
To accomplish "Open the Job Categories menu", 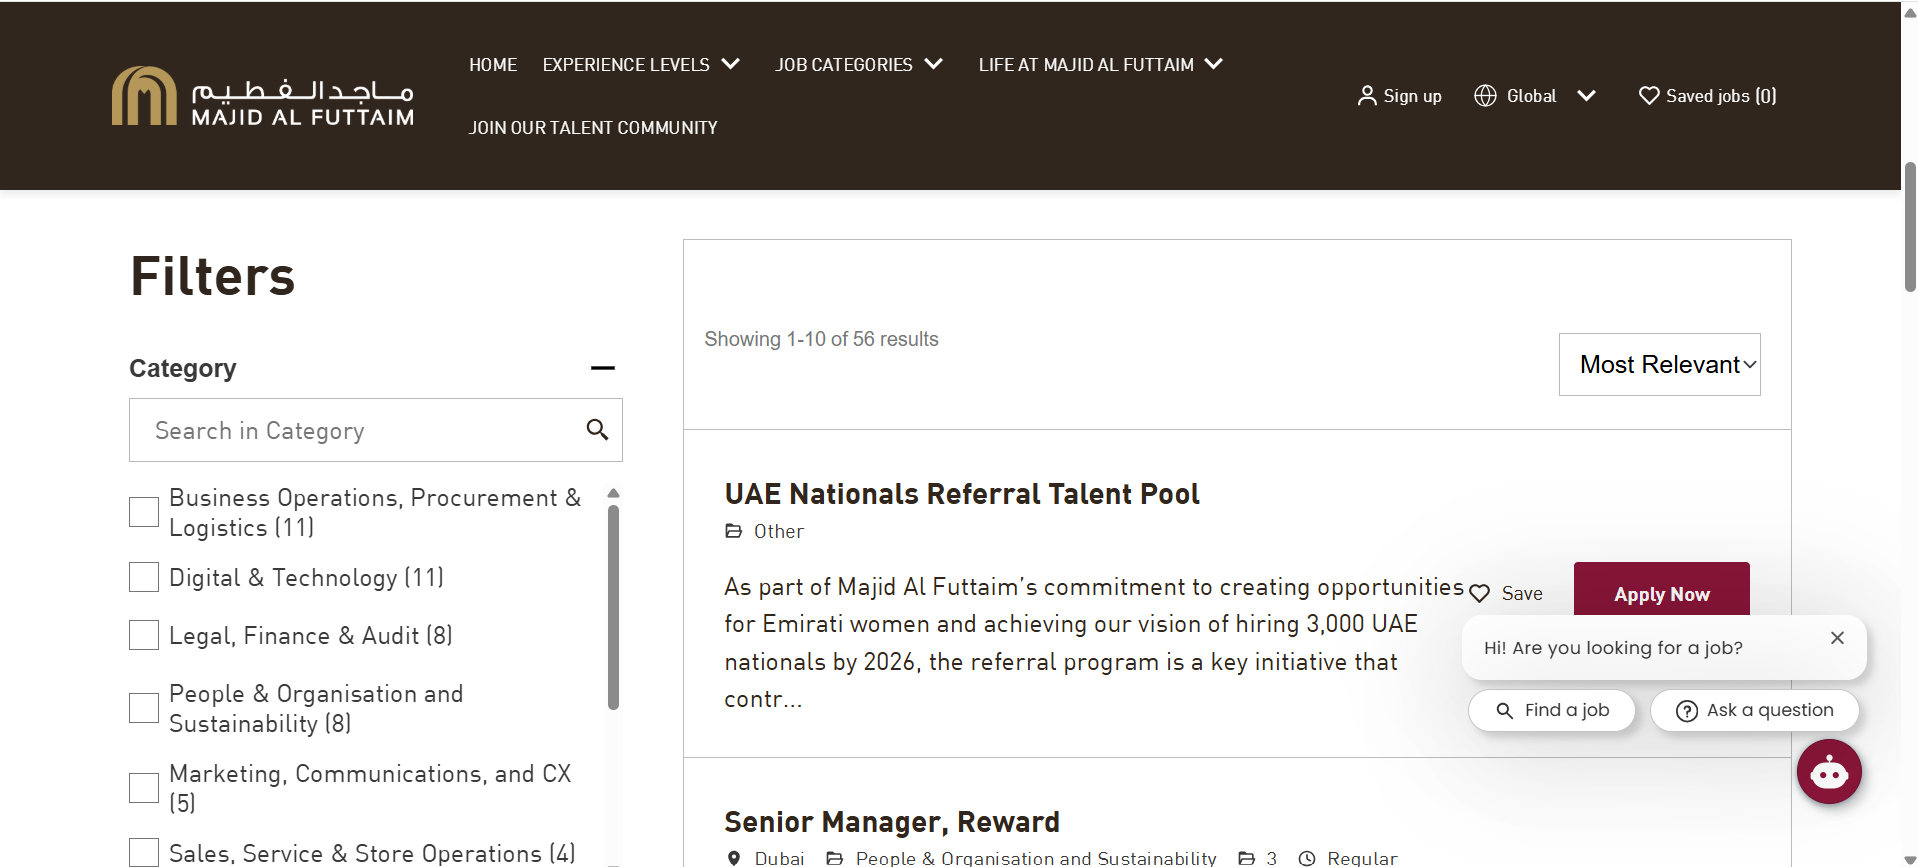I will [x=859, y=64].
